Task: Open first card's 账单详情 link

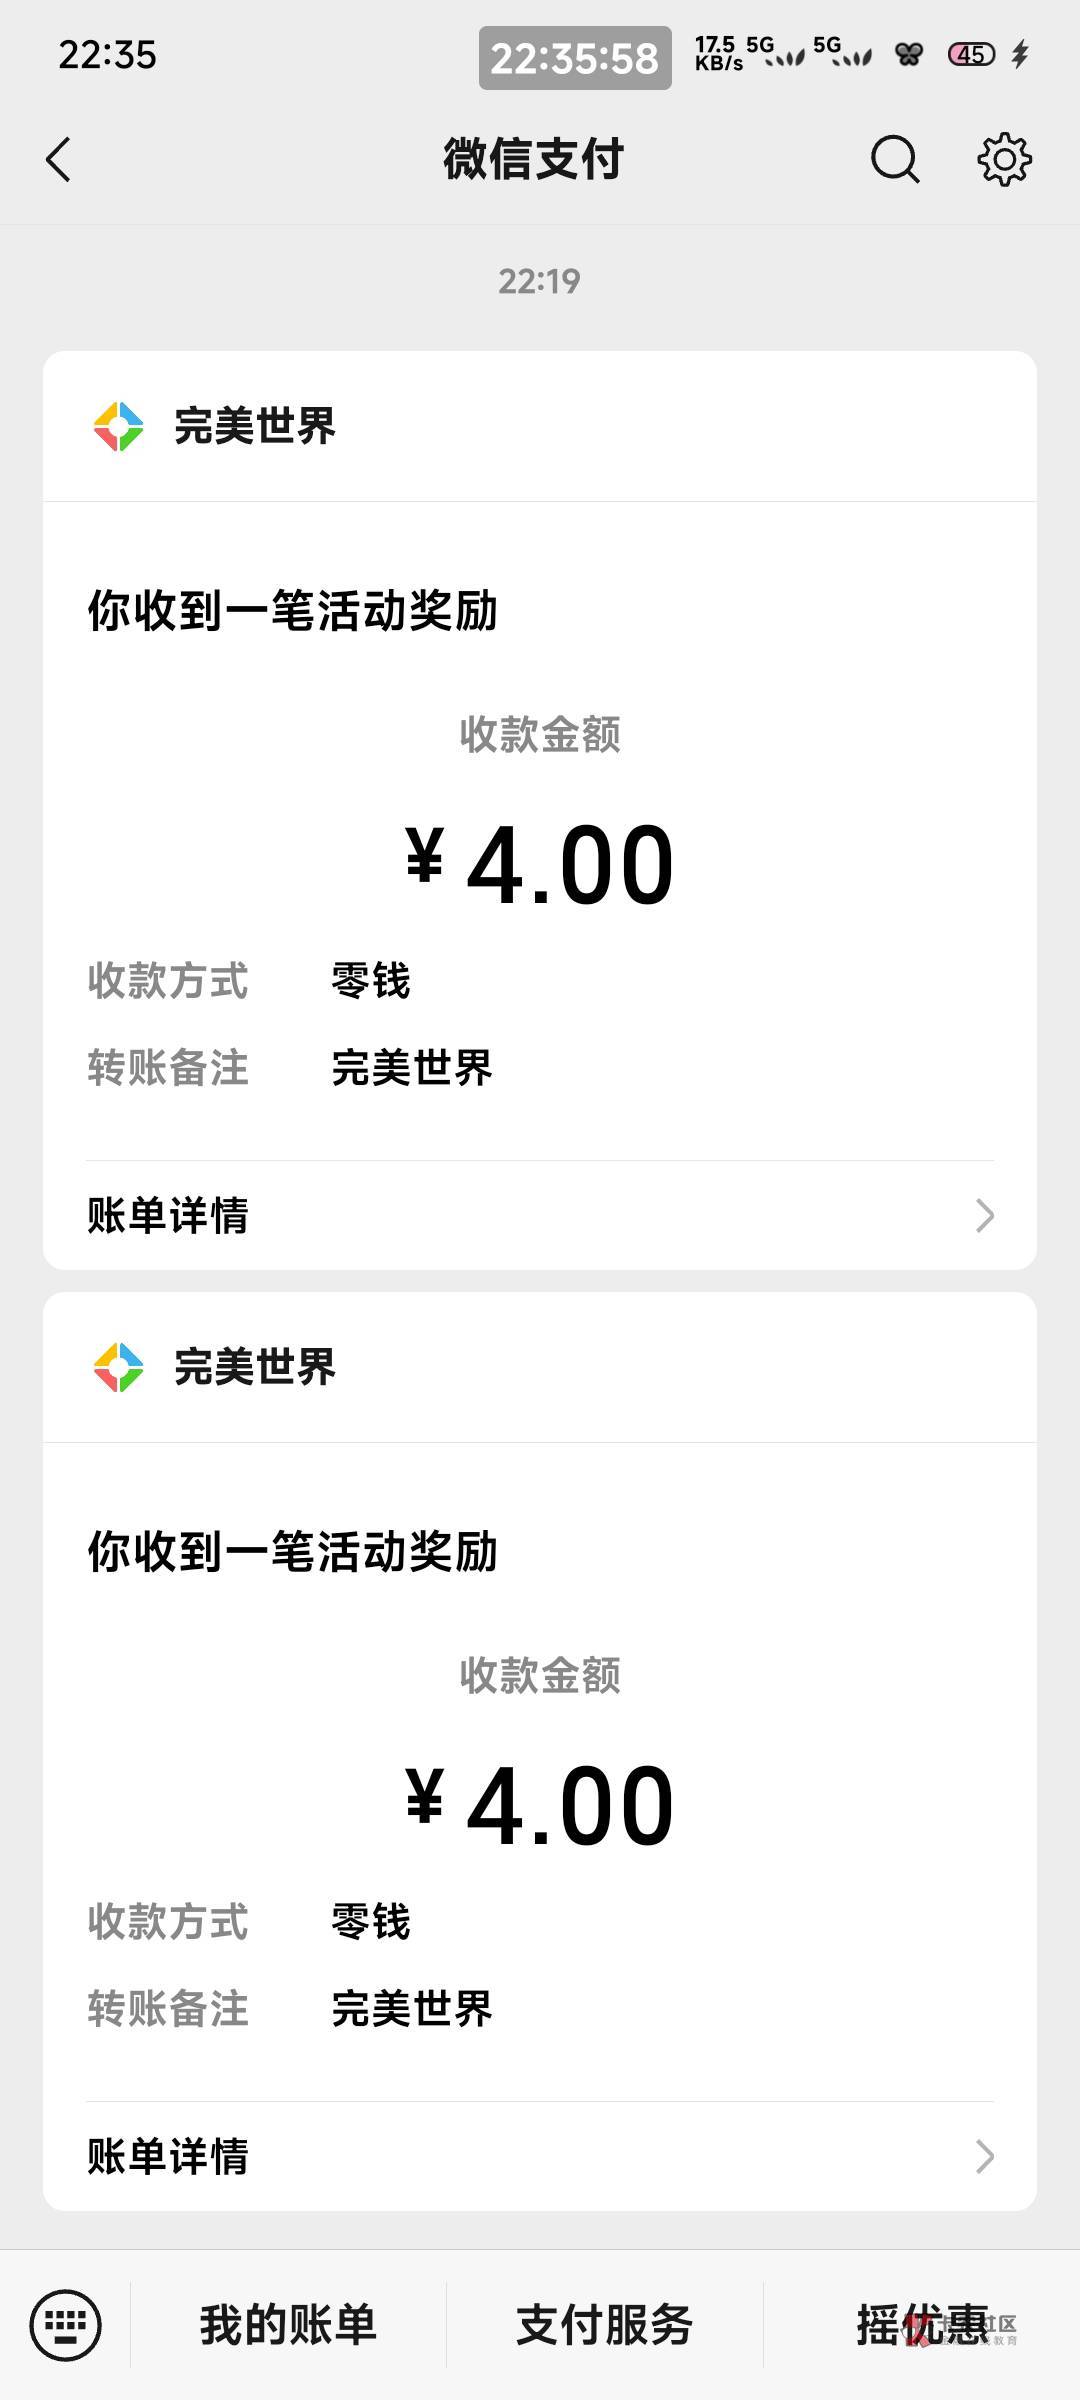Action: point(168,1216)
